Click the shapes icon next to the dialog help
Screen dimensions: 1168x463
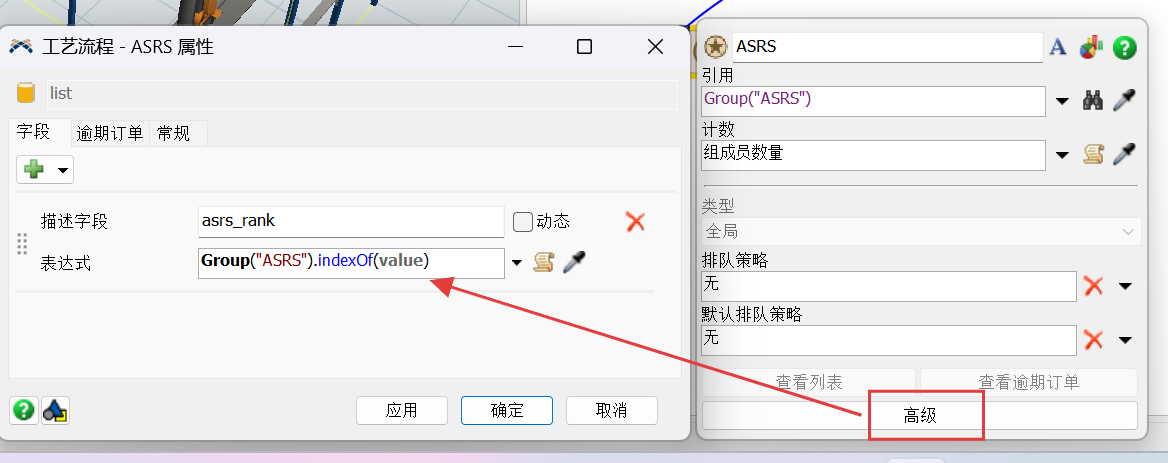(x=55, y=409)
